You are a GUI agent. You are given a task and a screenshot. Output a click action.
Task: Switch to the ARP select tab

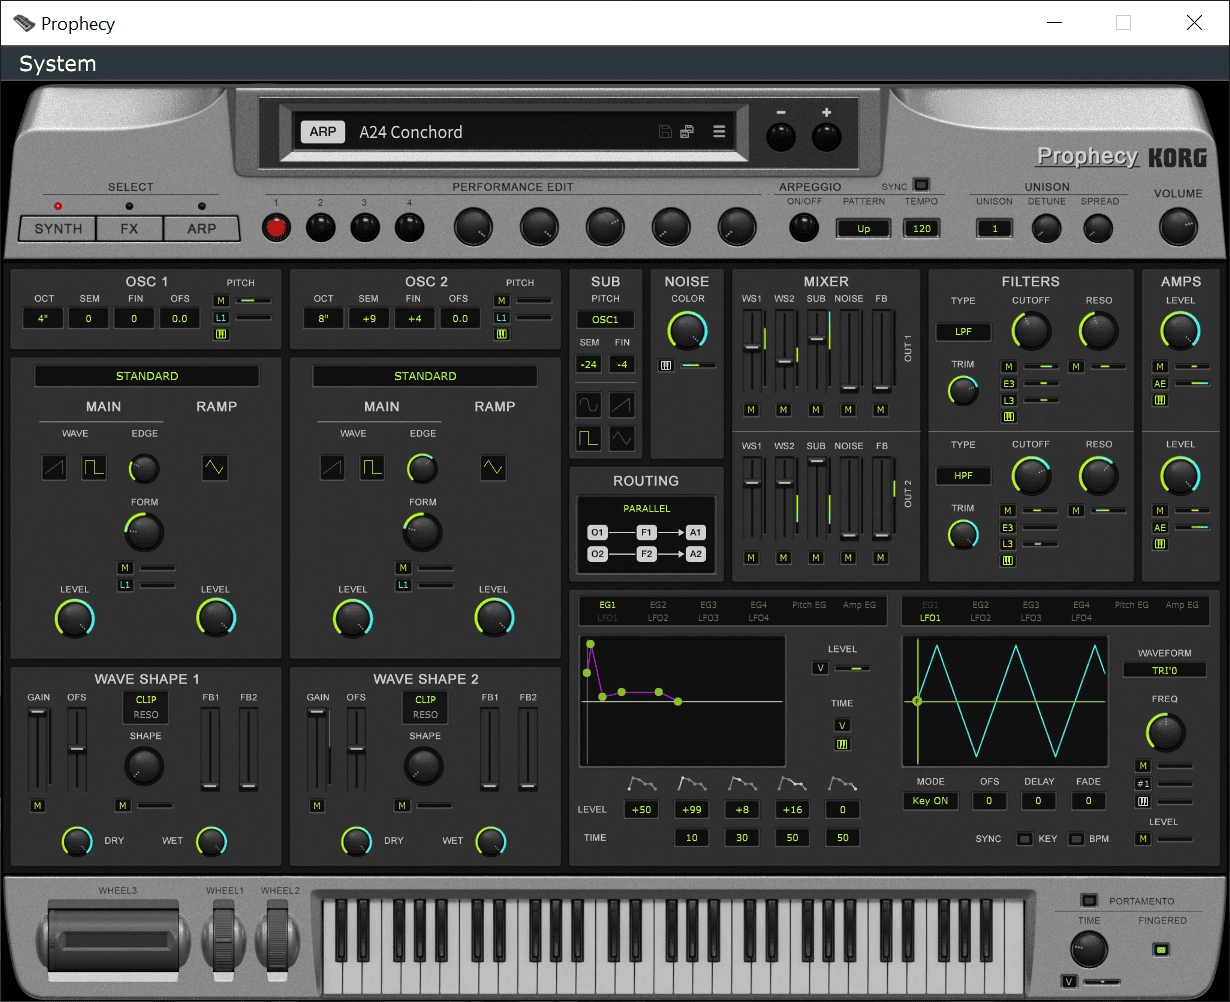click(202, 228)
